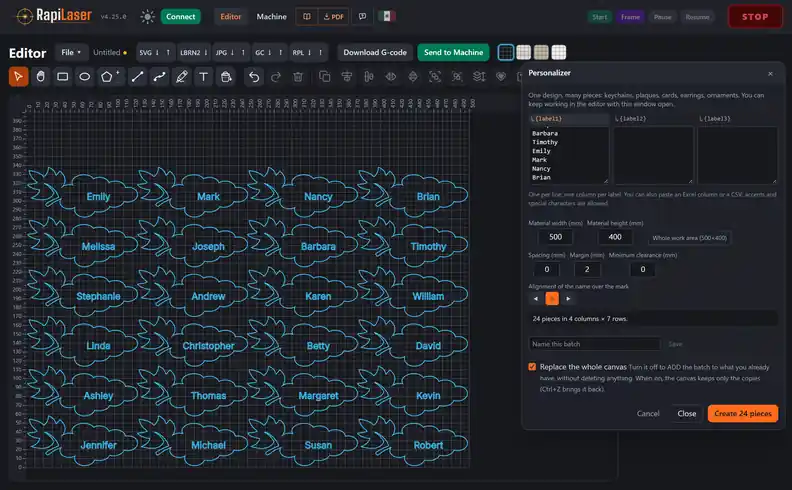Click the layer order icon
This screenshot has width=792, height=490.
point(479,77)
